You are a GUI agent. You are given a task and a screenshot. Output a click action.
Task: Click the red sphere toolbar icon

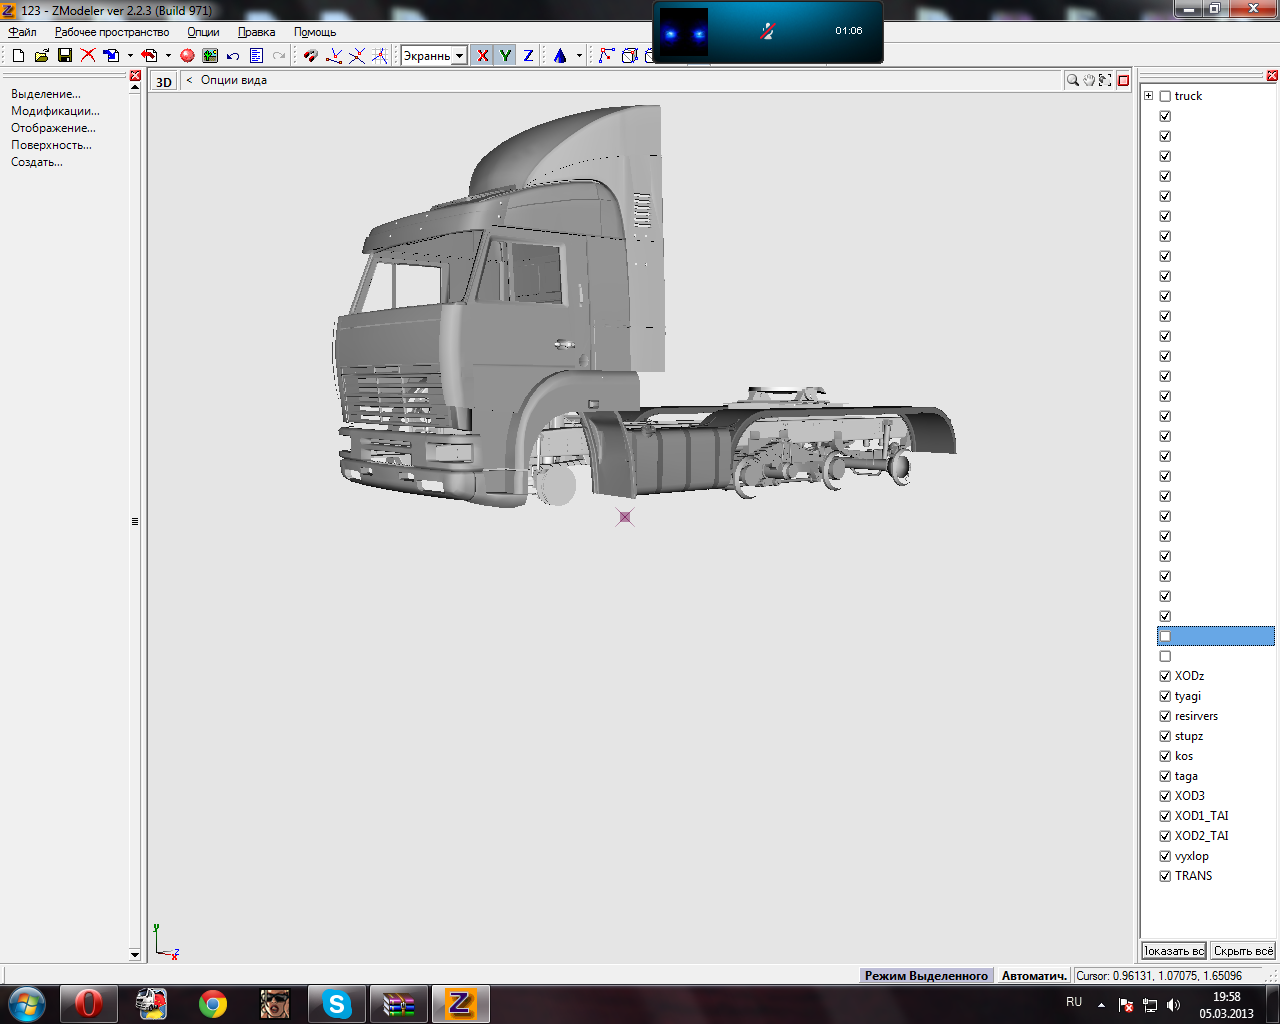click(x=187, y=56)
